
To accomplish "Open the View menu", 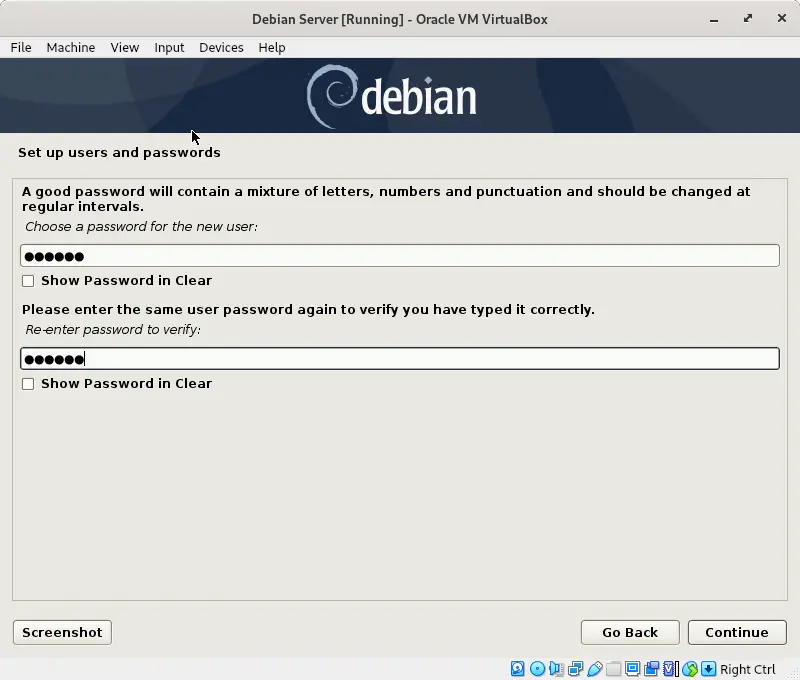I will pyautogui.click(x=125, y=47).
